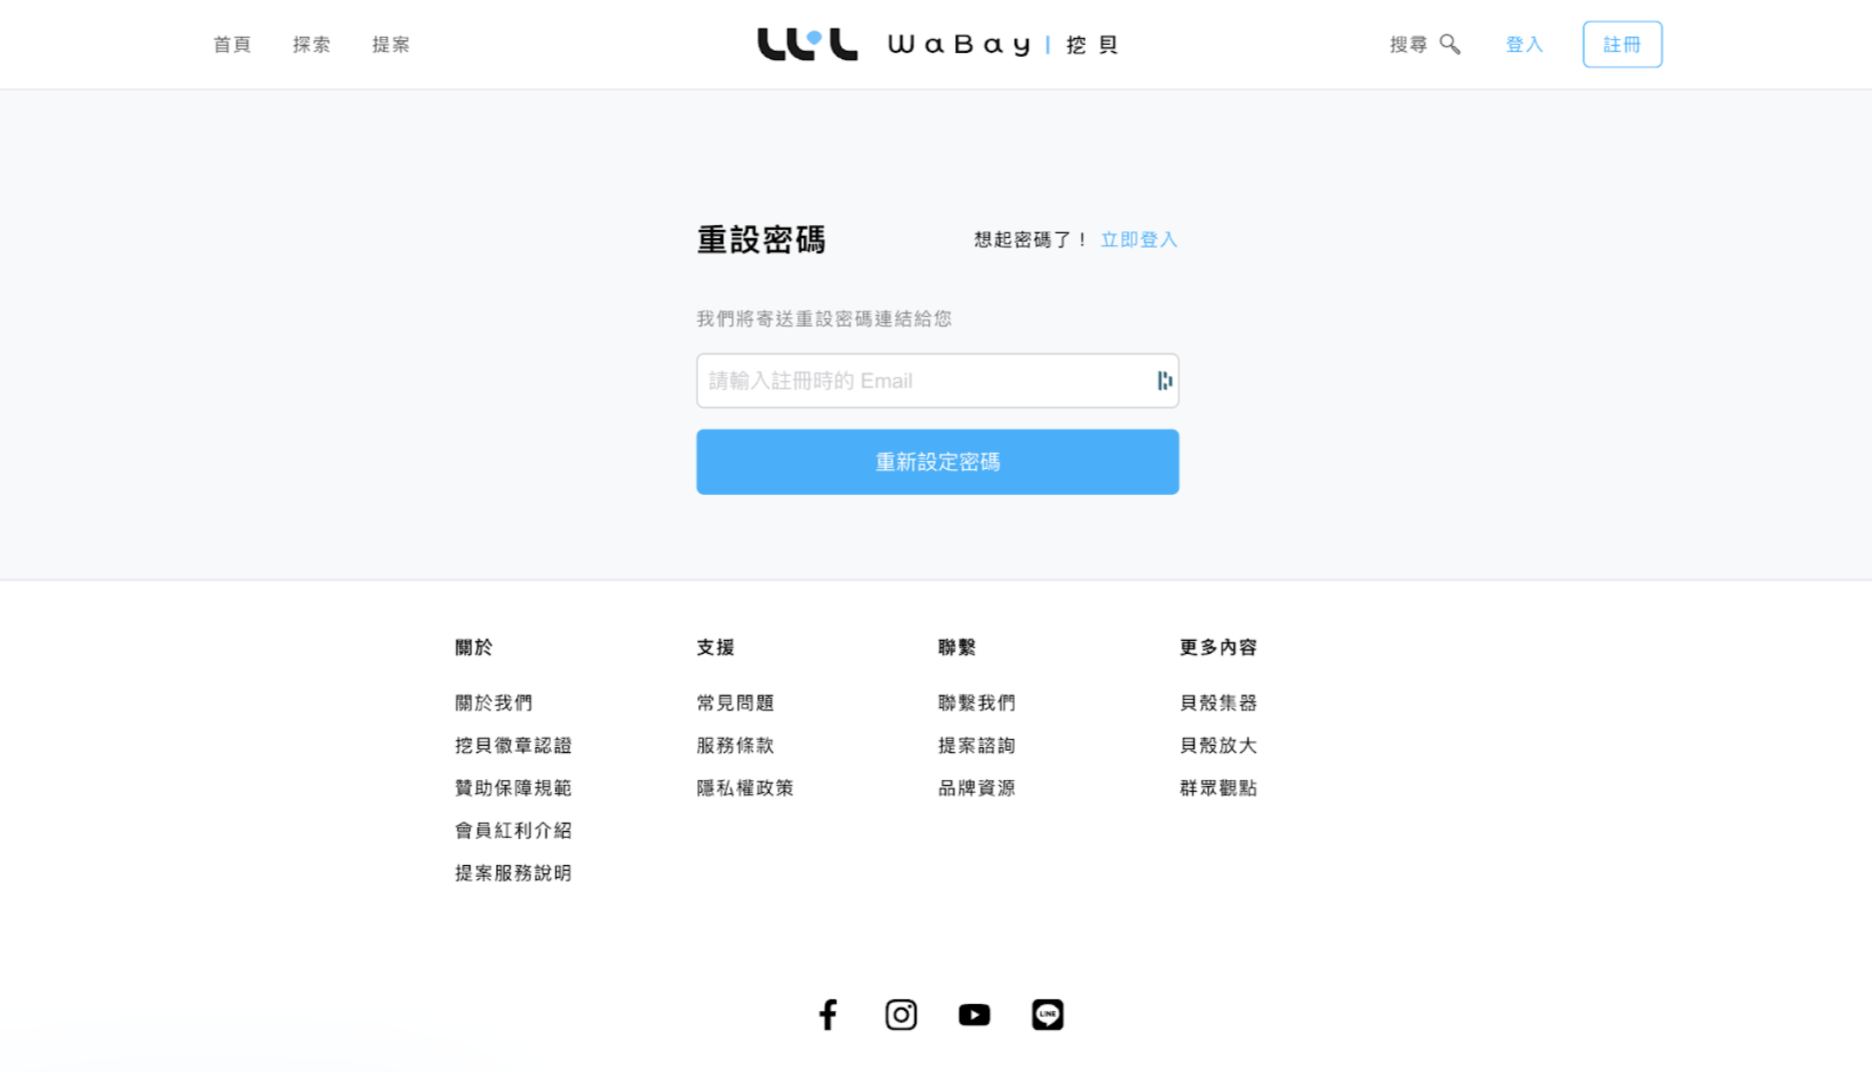
Task: Open the Facebook social icon
Action: point(828,1014)
